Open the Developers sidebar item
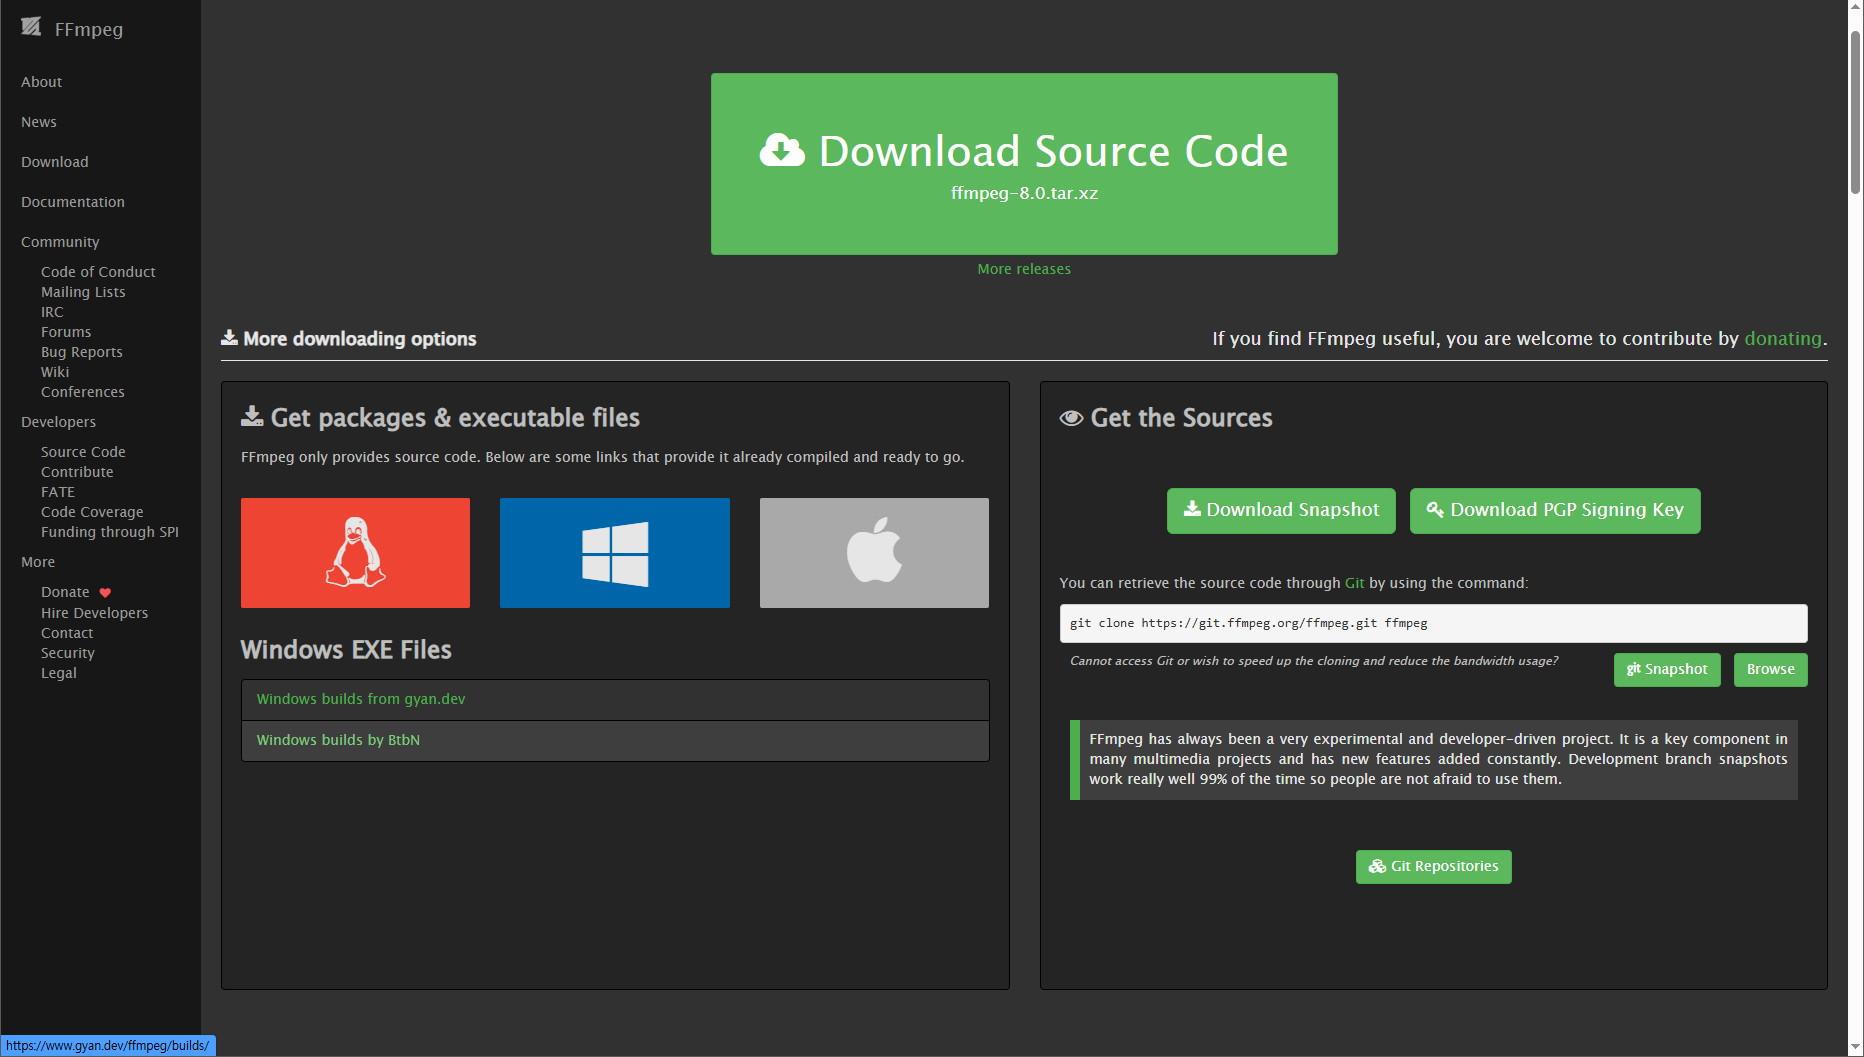The image size is (1864, 1057). pos(58,422)
